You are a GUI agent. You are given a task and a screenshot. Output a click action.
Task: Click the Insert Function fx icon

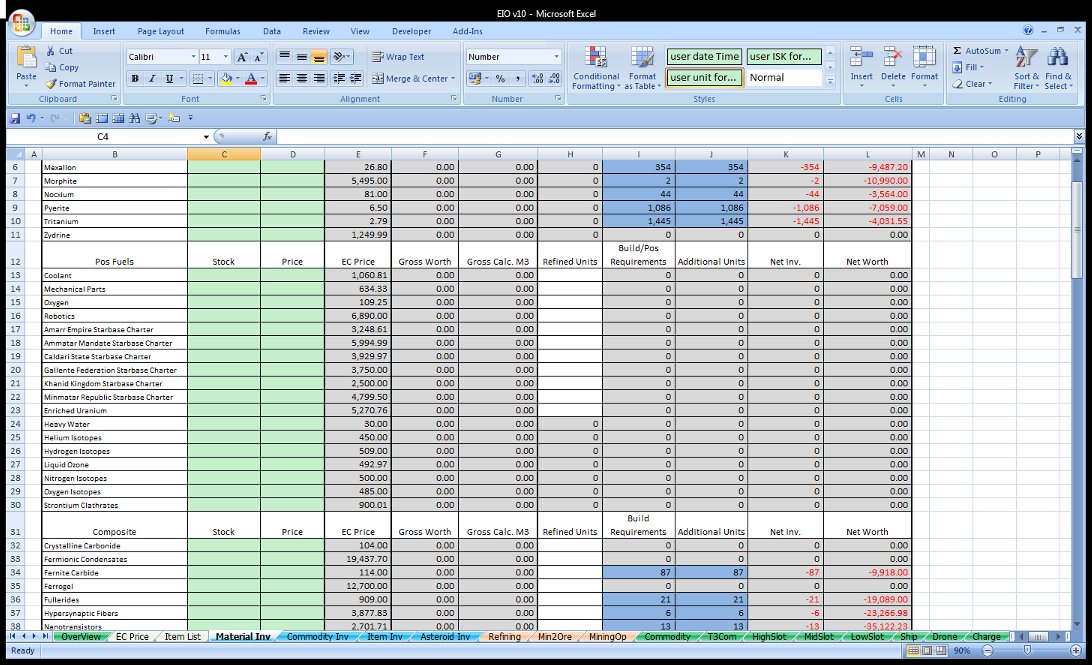click(267, 136)
